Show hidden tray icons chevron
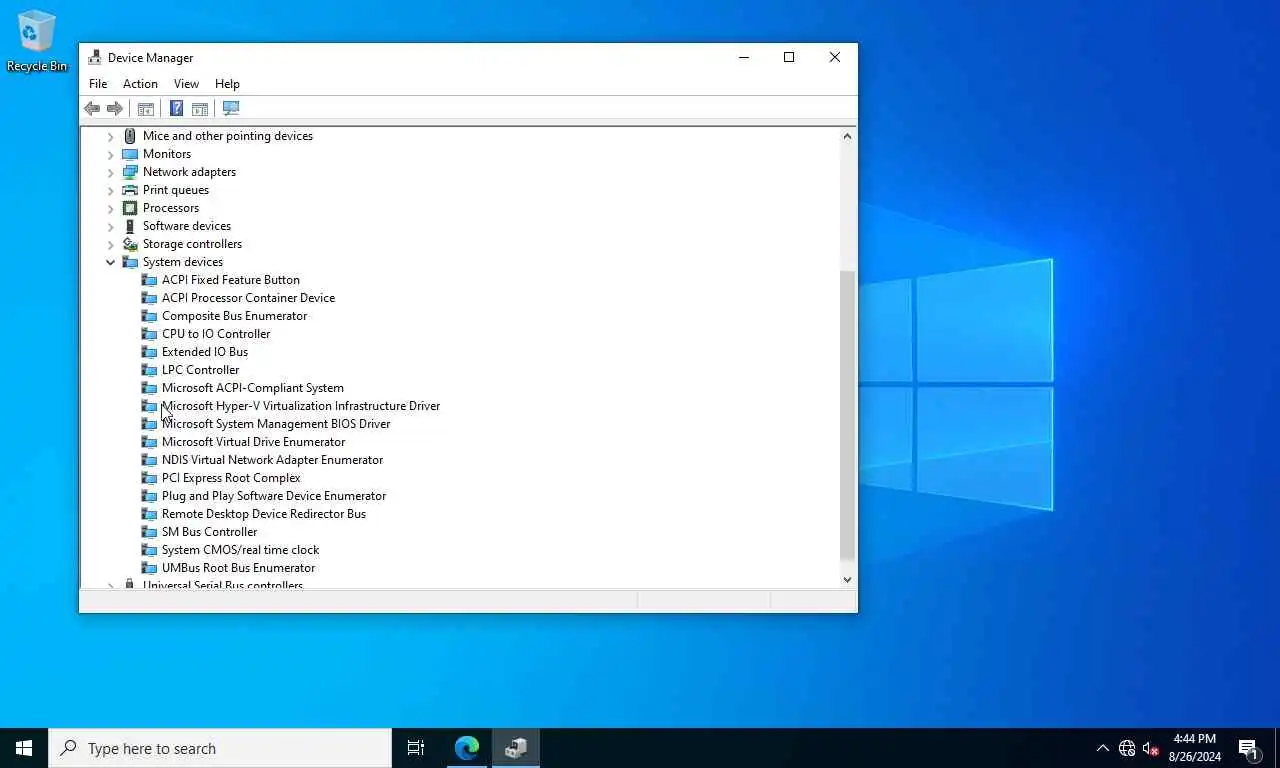 coord(1102,748)
